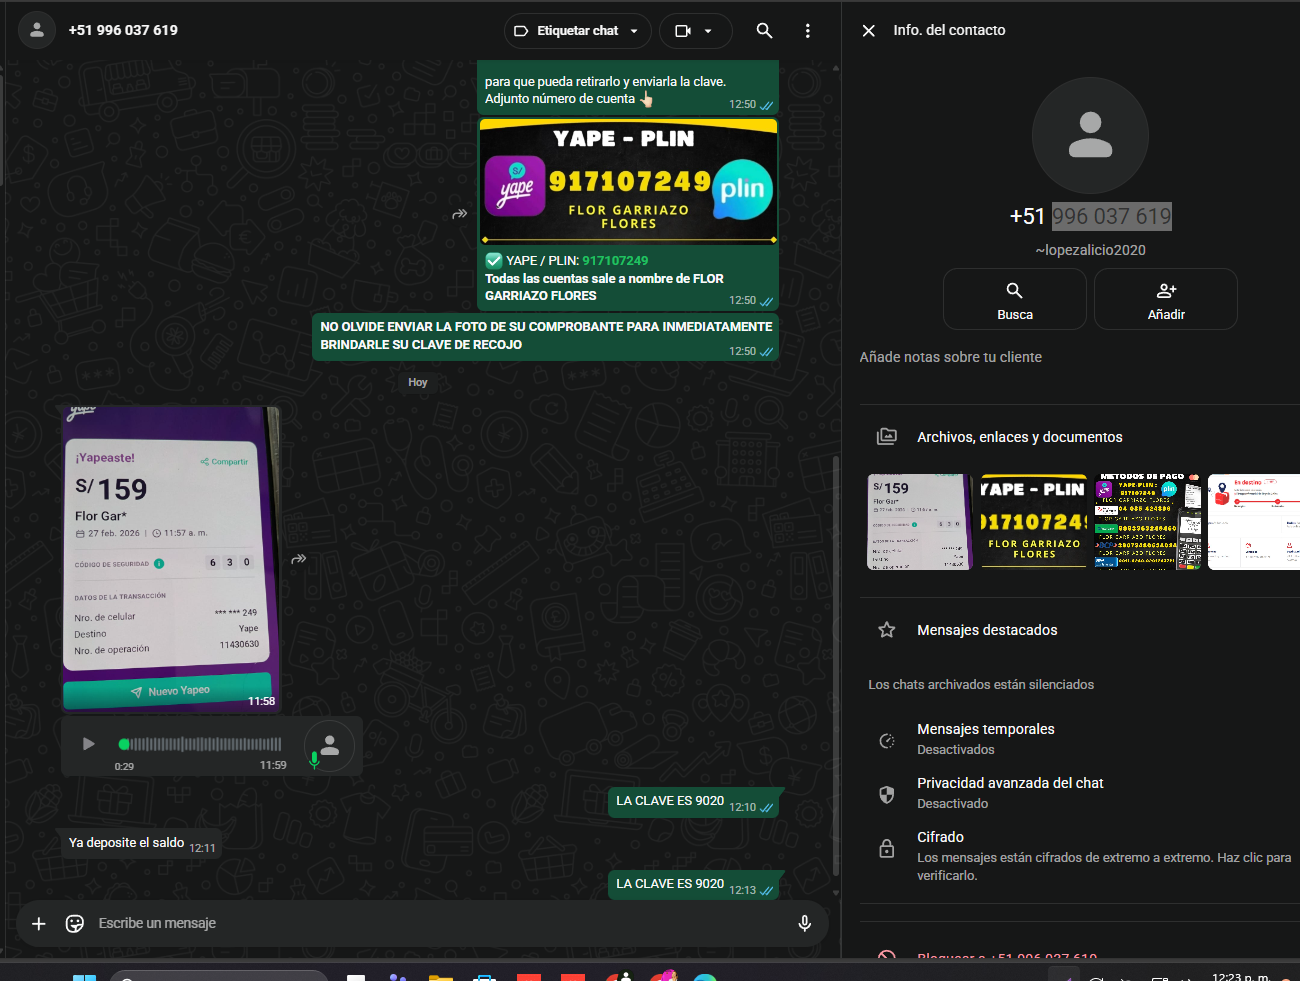Click the plus attach icon
Screen dimensions: 1300x981
click(x=39, y=923)
